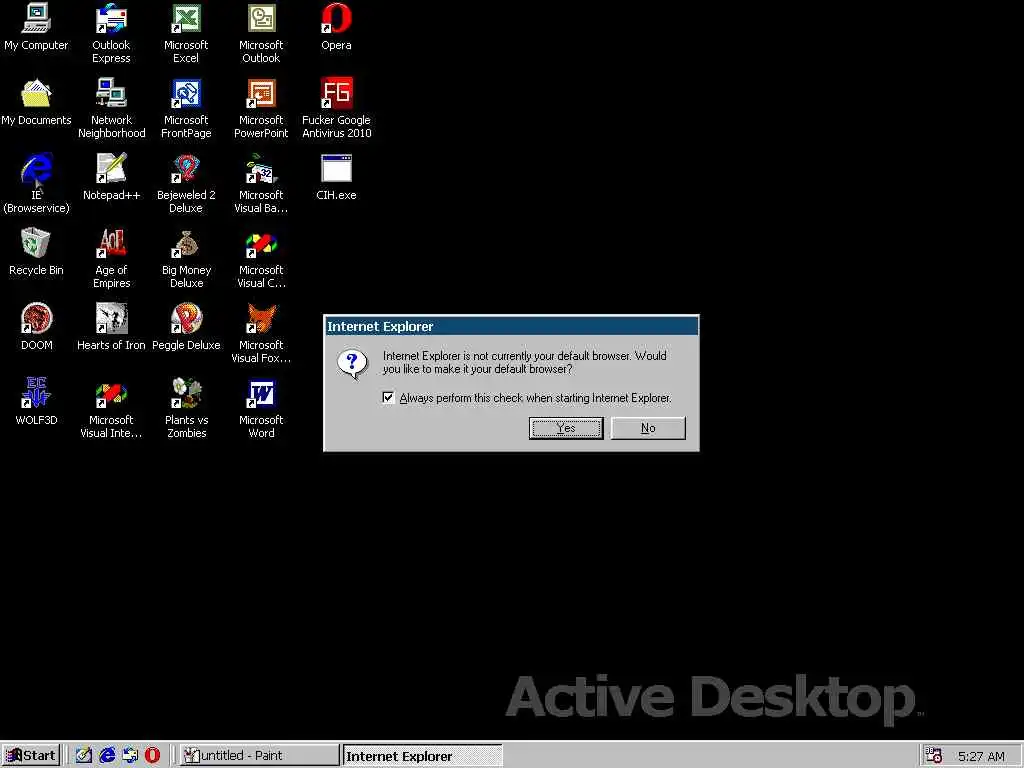Click Internet Explorer taskbar button
This screenshot has width=1024, height=768.
tap(423, 756)
